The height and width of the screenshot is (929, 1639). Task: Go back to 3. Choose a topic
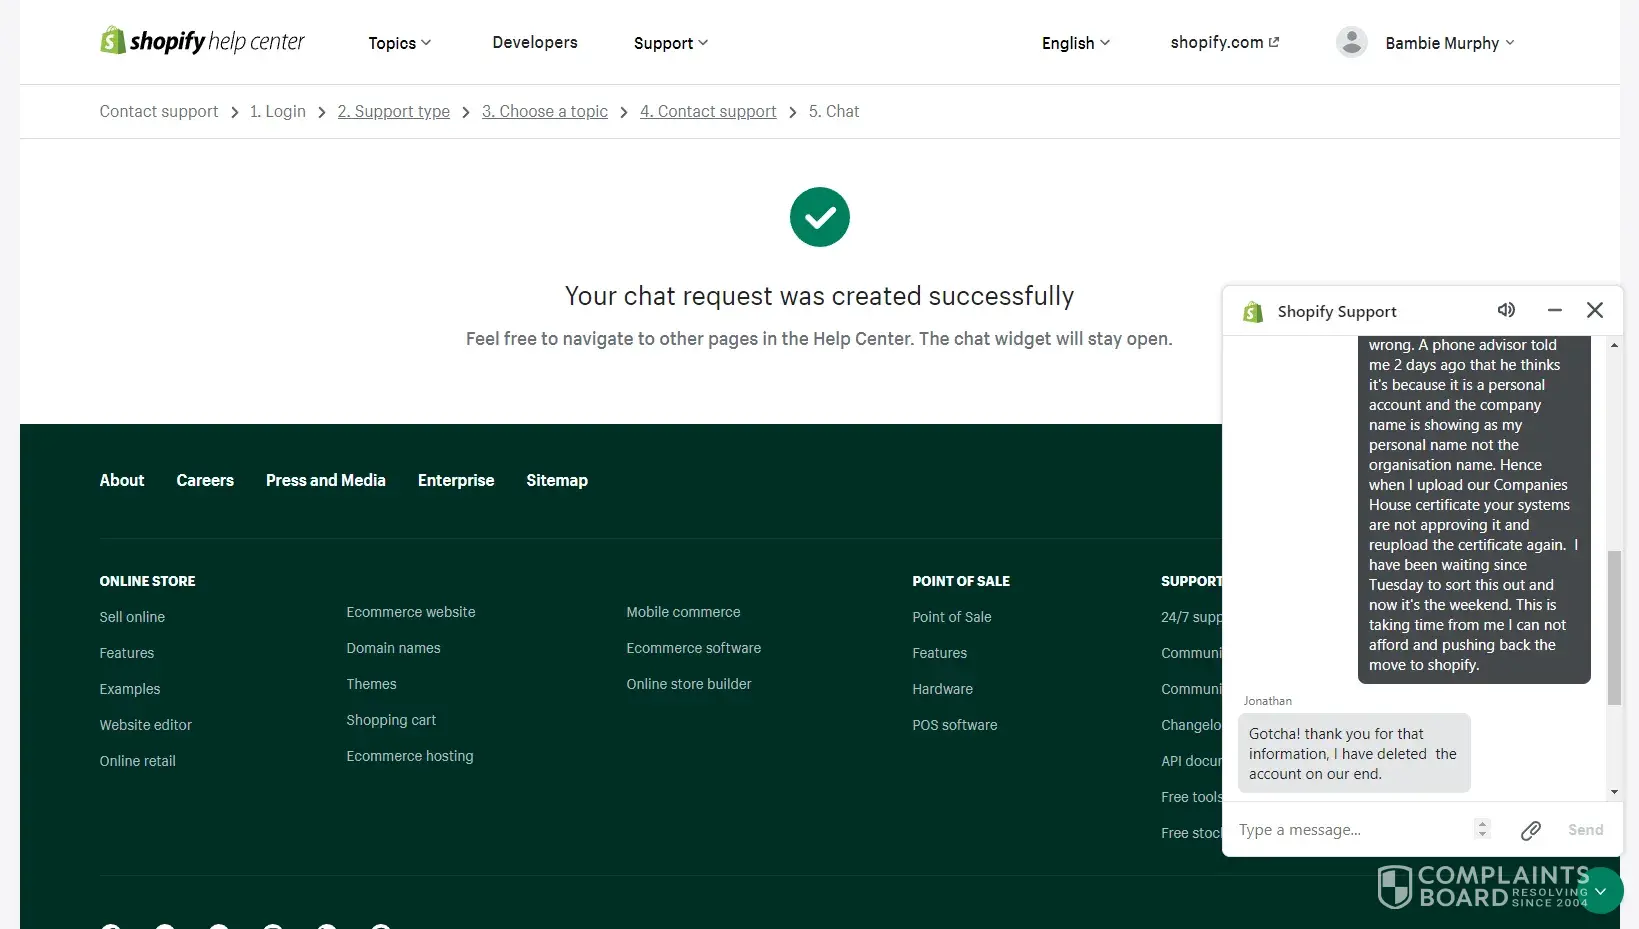pyautogui.click(x=545, y=111)
